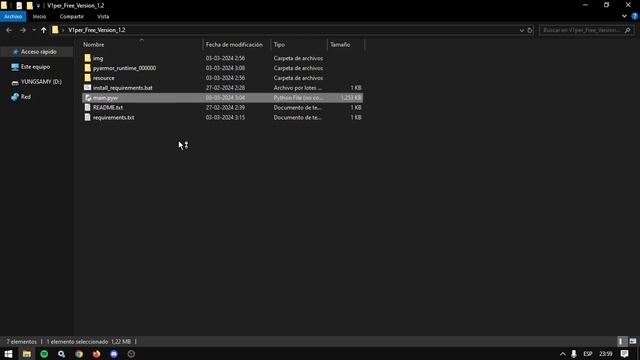Select the install_requirements.bat file name
The image size is (640, 360).
(x=122, y=88)
